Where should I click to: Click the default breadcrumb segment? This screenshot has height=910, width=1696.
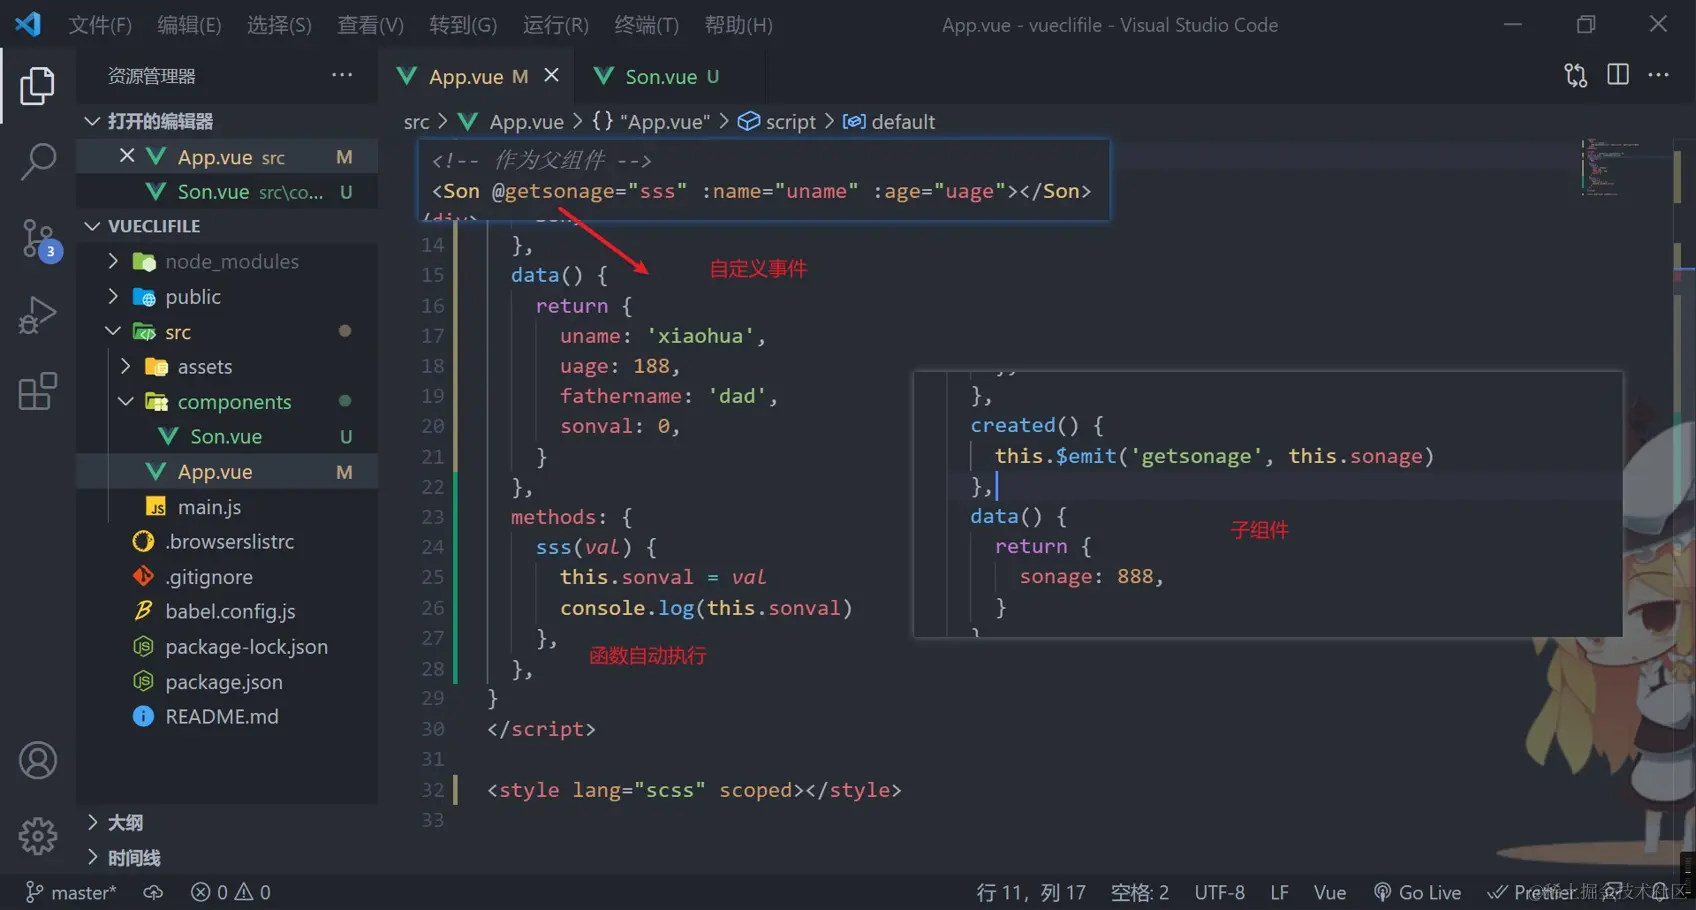click(x=889, y=122)
